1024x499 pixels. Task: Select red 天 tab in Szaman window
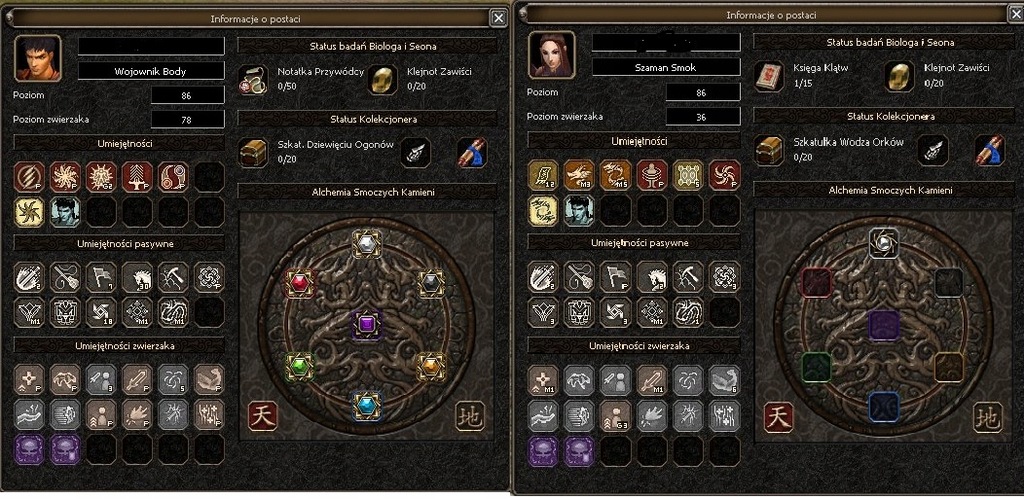pos(778,417)
